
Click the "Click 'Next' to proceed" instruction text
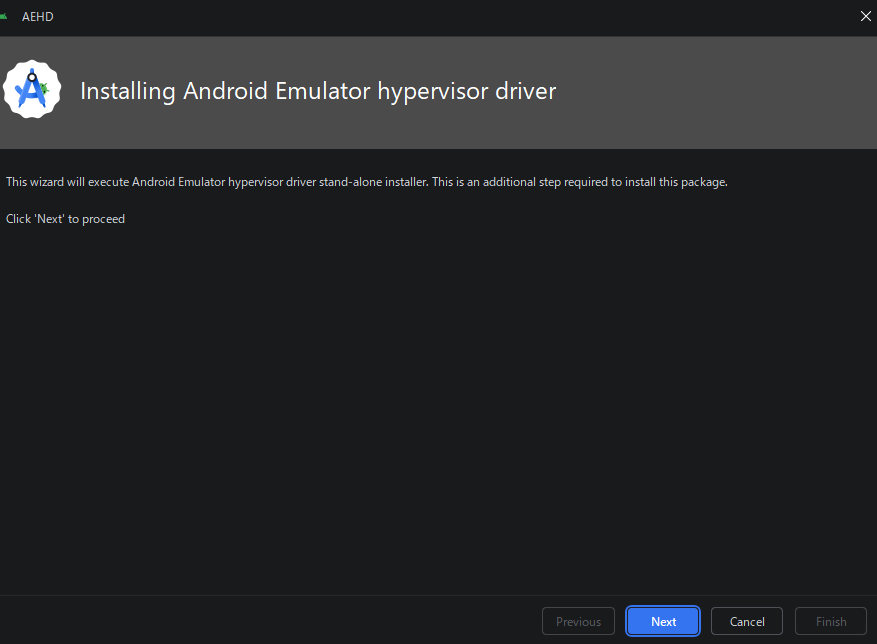[x=65, y=218]
